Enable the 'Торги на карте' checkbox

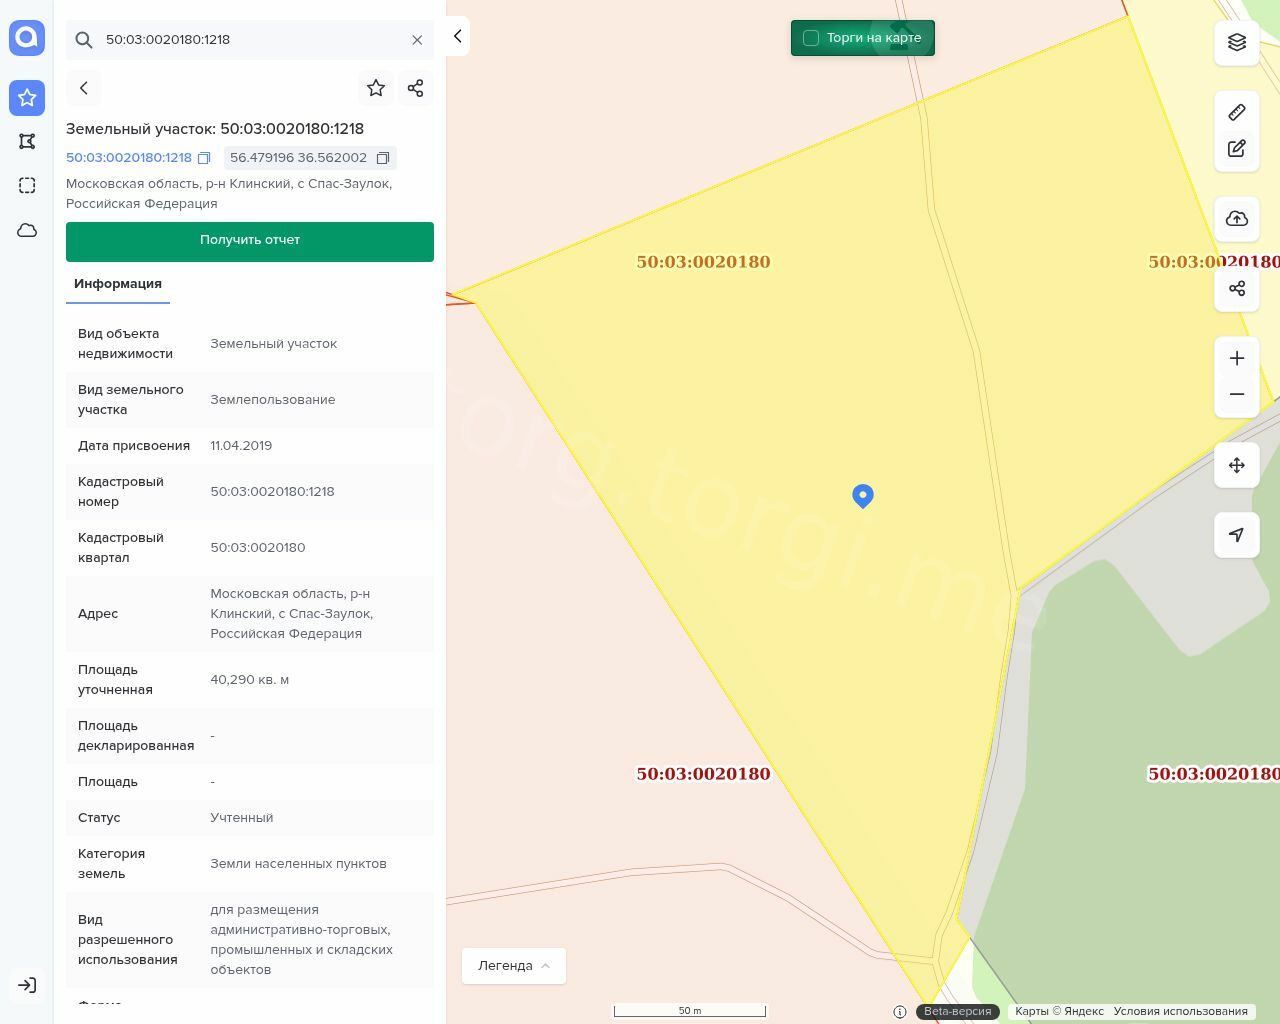[811, 38]
